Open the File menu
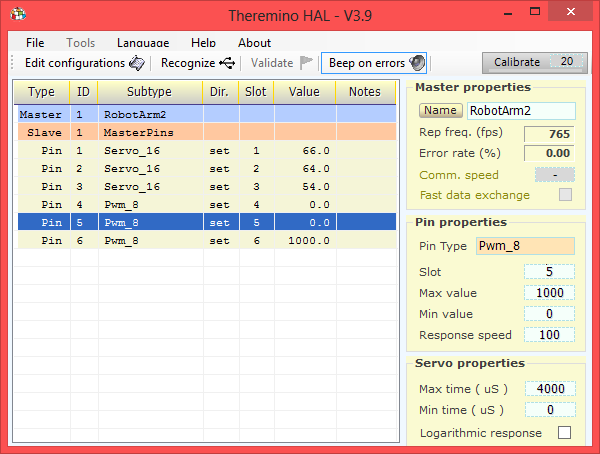 coord(35,43)
